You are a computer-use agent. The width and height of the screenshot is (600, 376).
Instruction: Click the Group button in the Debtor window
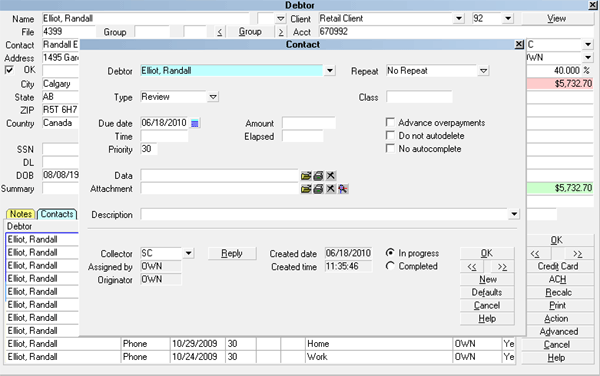(250, 31)
